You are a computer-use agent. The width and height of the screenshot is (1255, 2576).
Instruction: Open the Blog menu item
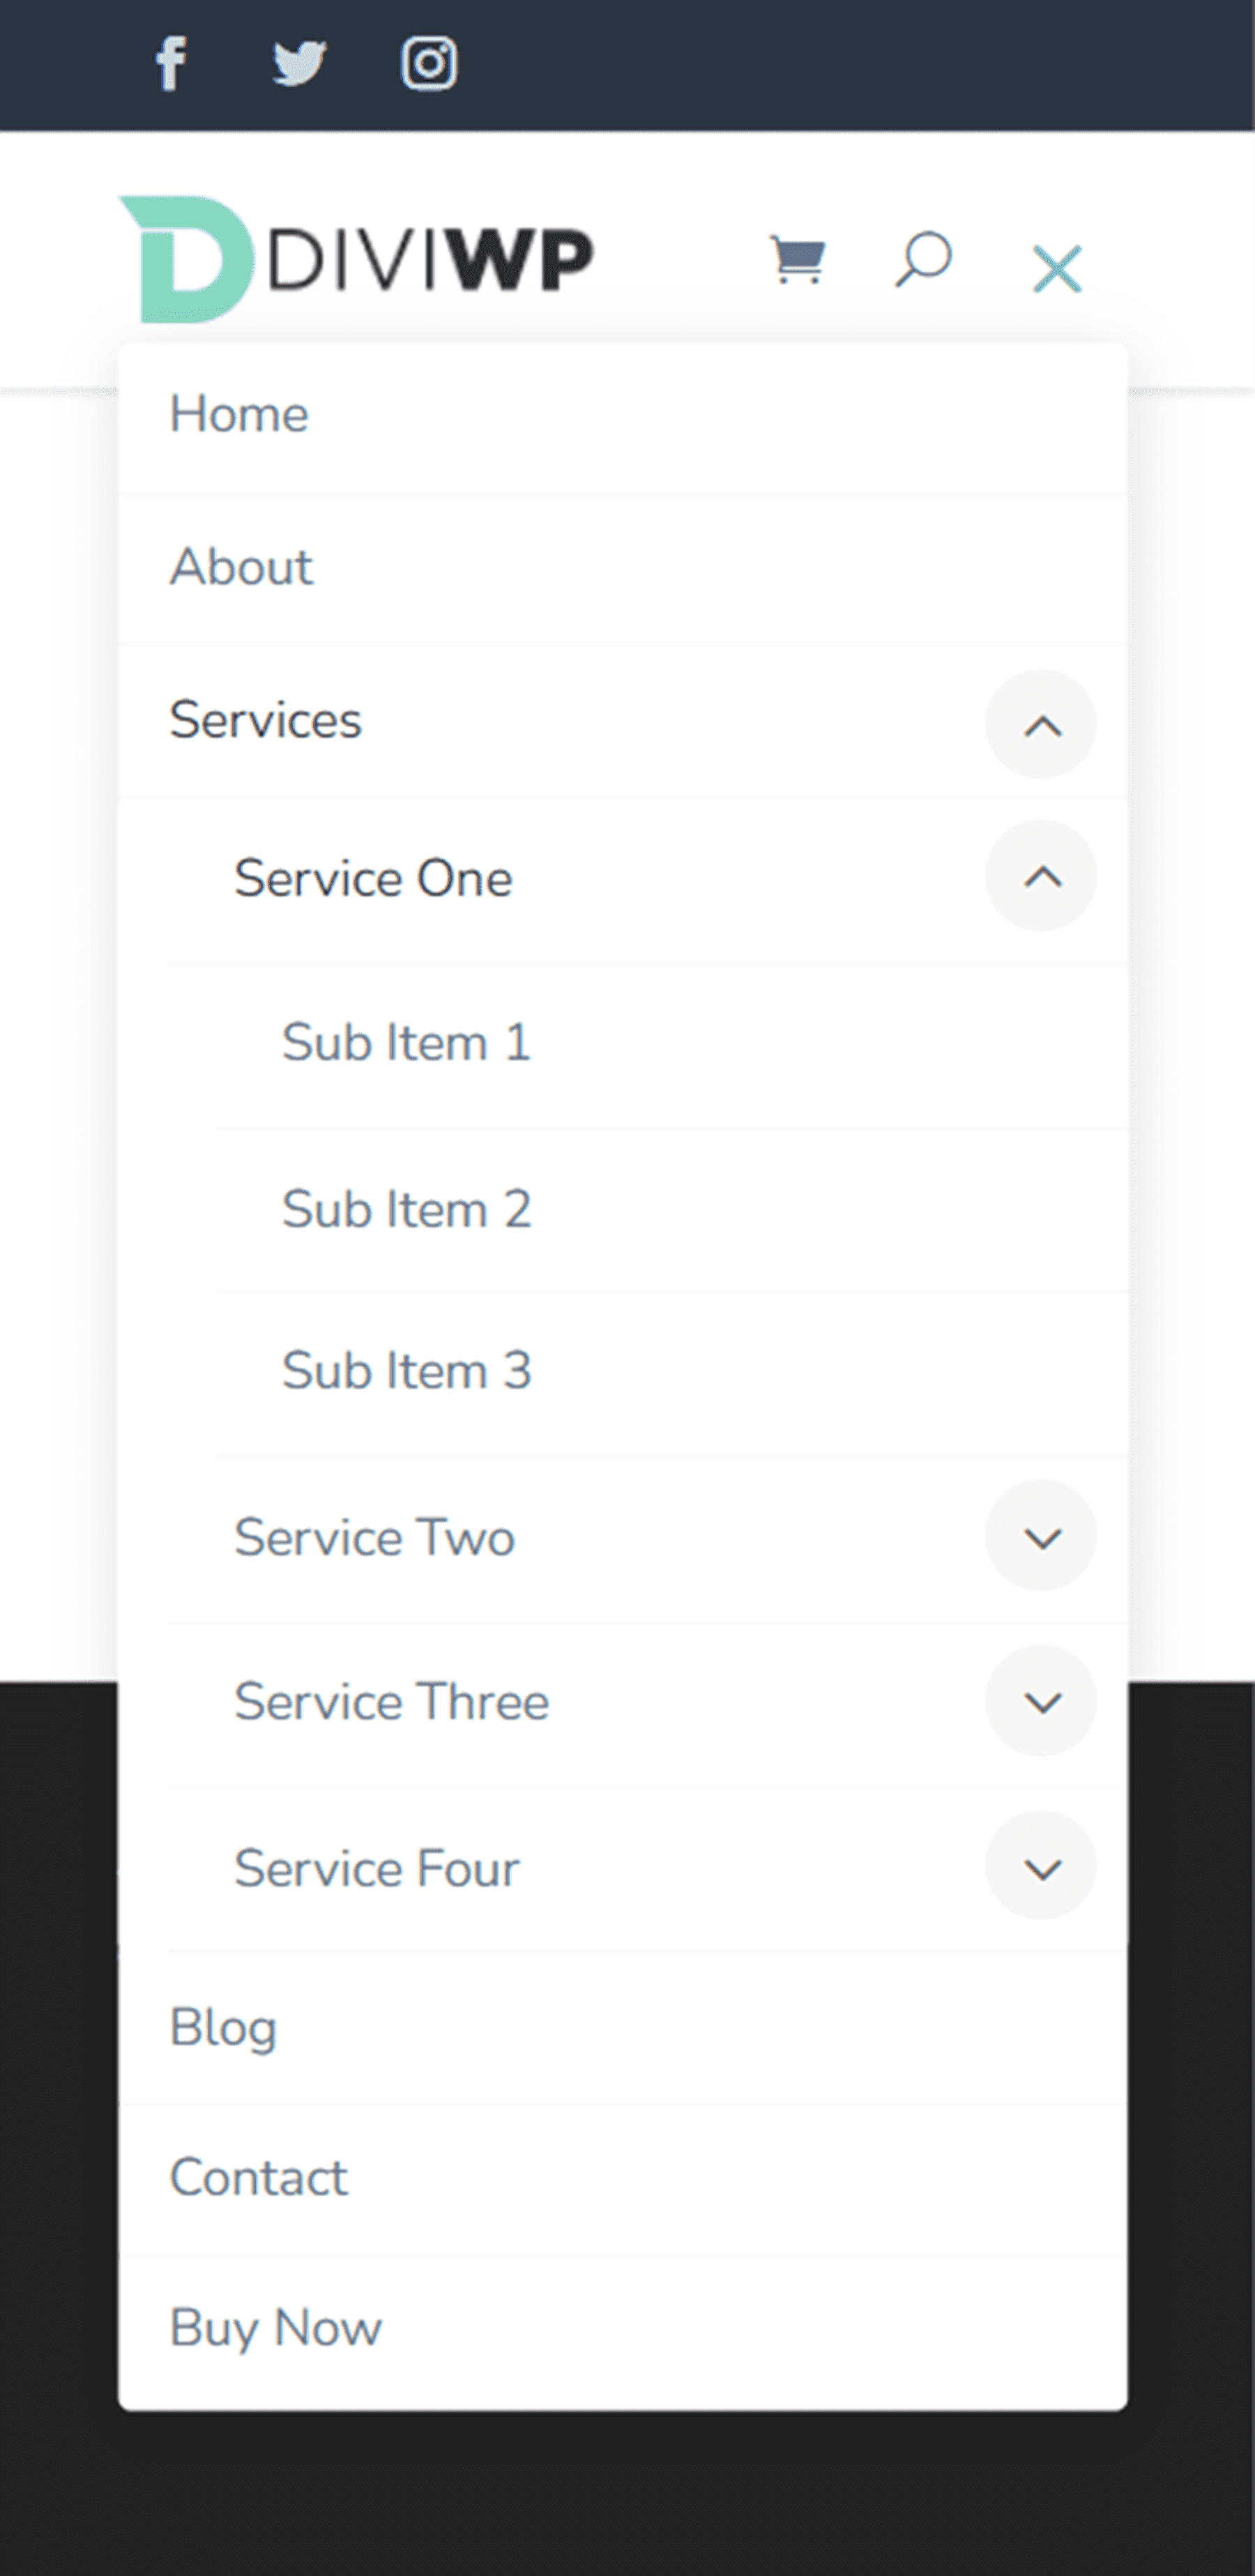coord(223,2027)
